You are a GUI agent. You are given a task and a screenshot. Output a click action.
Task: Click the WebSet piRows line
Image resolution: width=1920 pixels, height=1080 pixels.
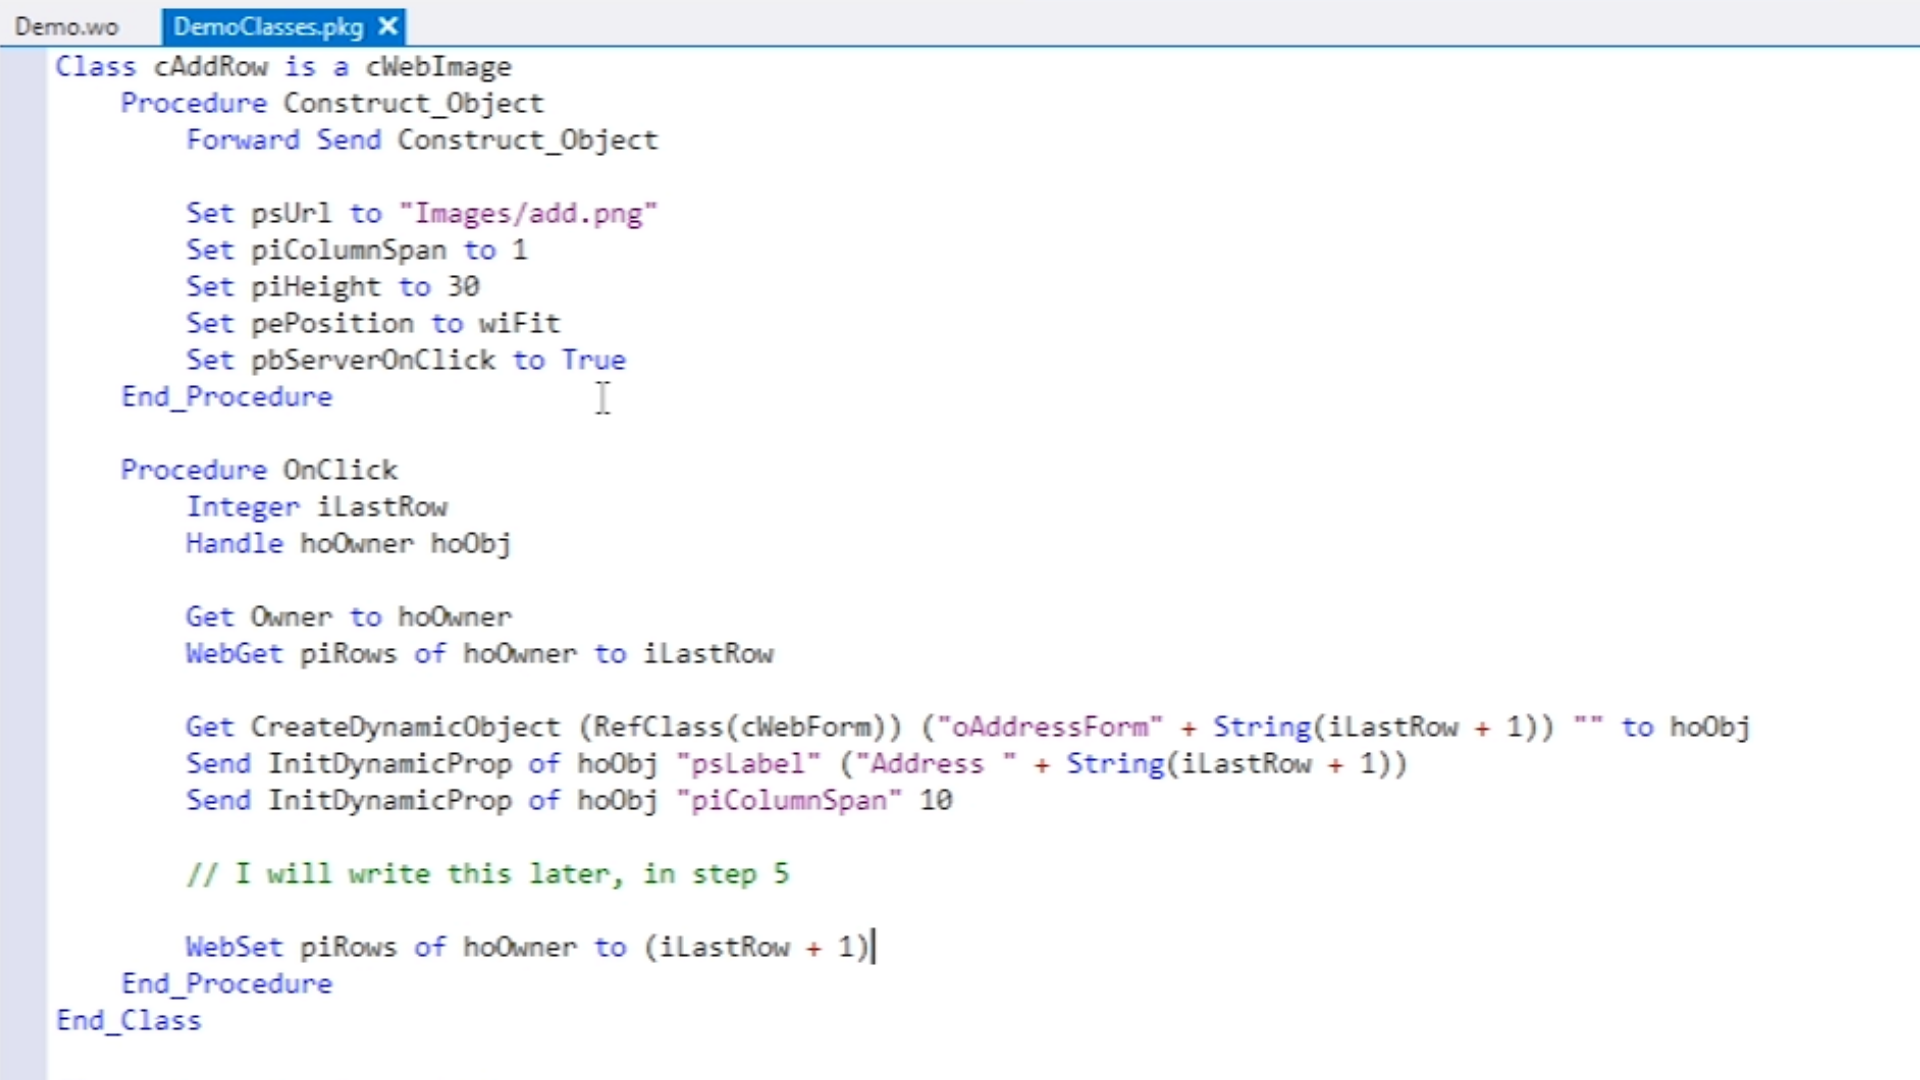click(x=527, y=947)
